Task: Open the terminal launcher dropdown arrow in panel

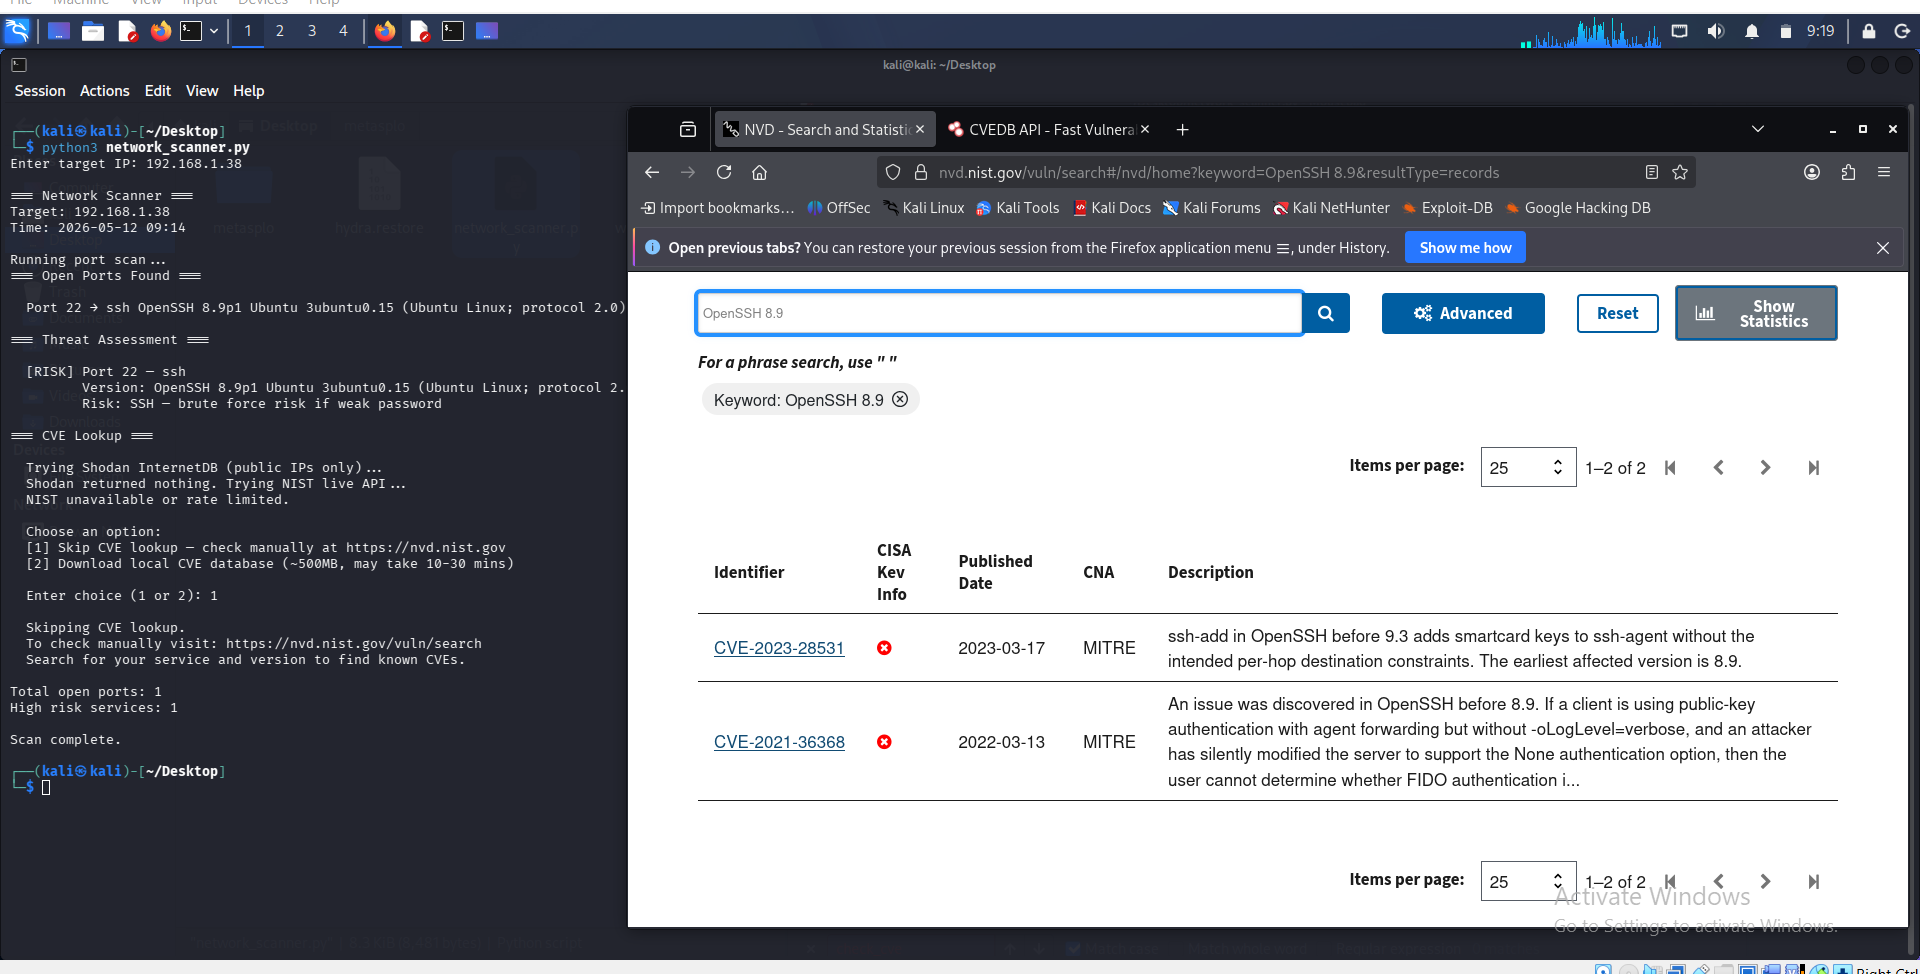Action: [x=213, y=31]
